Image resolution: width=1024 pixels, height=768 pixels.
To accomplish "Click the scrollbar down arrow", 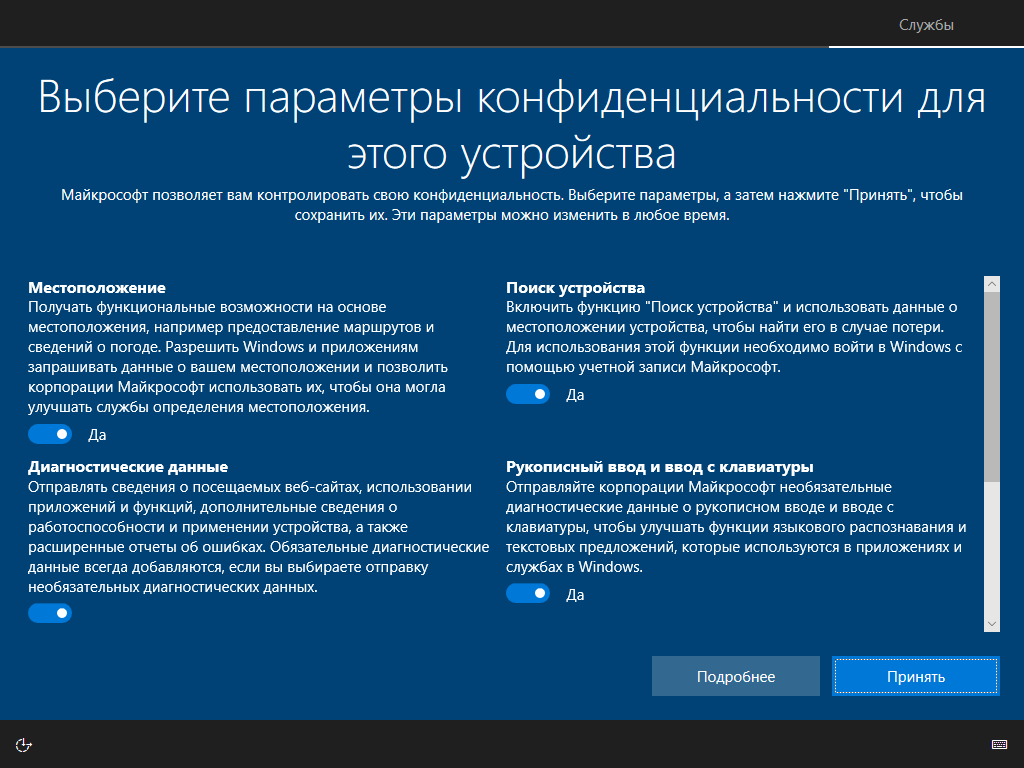I will [x=991, y=624].
